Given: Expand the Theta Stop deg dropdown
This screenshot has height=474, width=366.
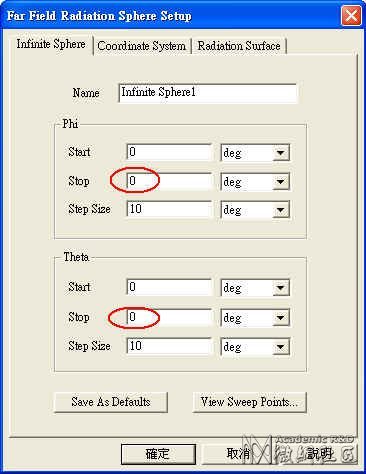Looking at the screenshot, I should [x=255, y=318].
